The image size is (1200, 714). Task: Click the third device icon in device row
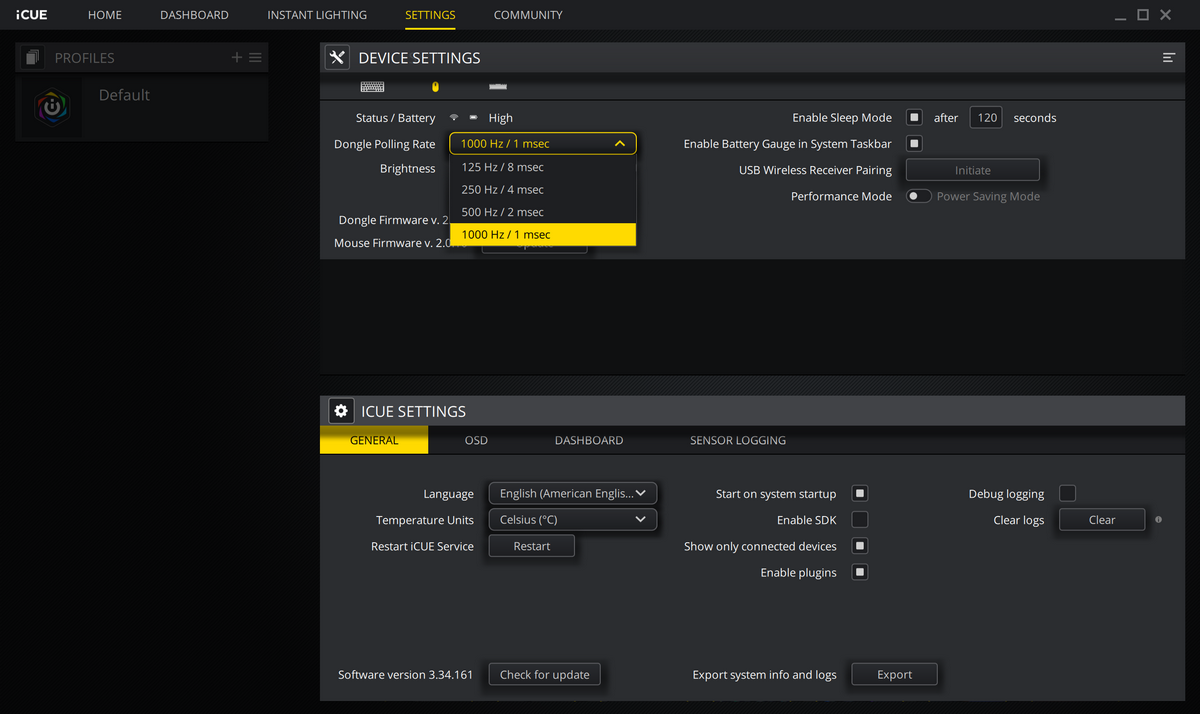pyautogui.click(x=498, y=87)
